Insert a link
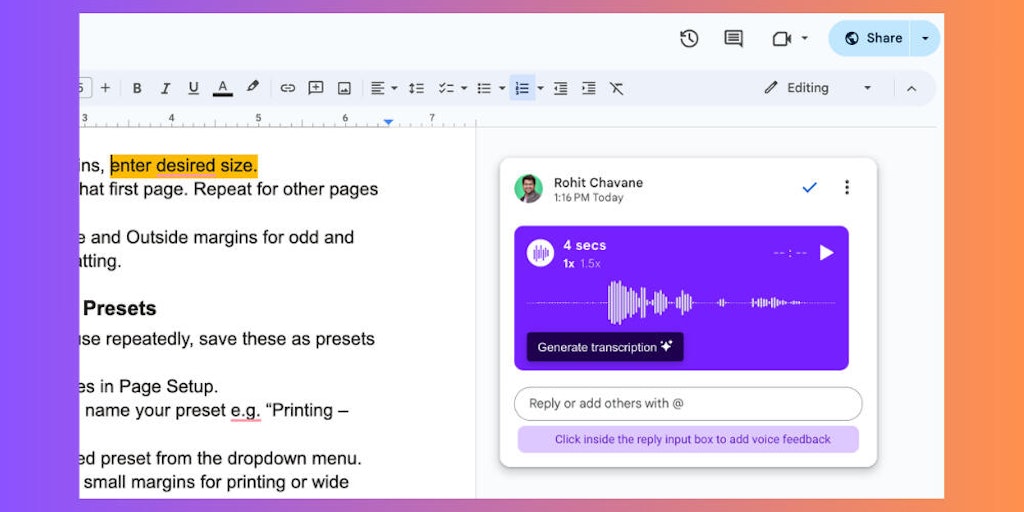This screenshot has height=512, width=1024. point(287,88)
